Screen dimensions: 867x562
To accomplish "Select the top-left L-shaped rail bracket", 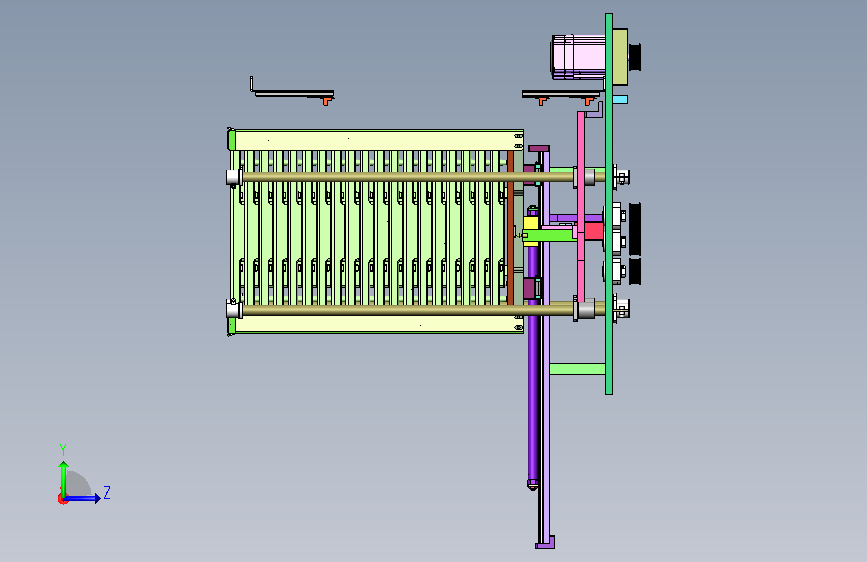I will point(292,91).
